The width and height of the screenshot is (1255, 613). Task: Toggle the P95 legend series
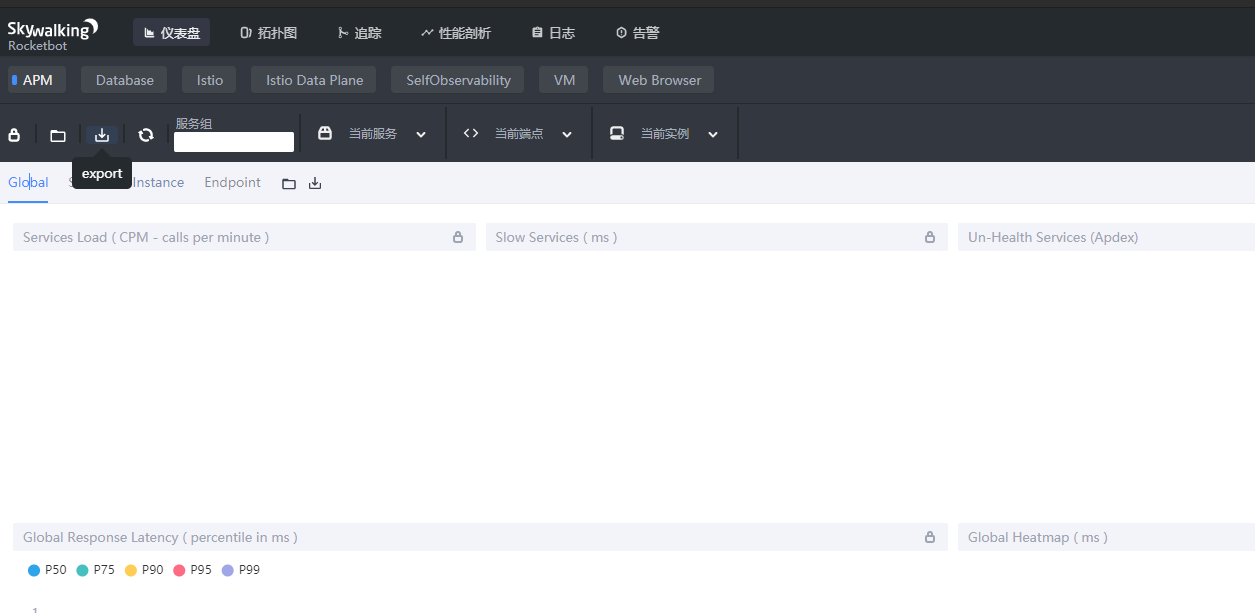192,570
